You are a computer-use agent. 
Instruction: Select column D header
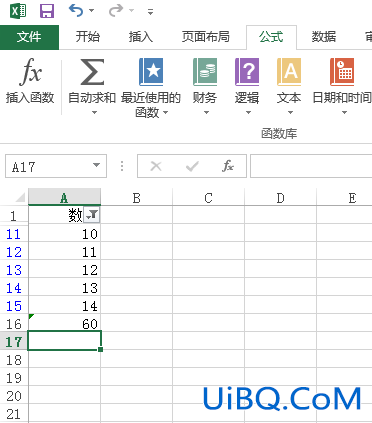pyautogui.click(x=280, y=198)
